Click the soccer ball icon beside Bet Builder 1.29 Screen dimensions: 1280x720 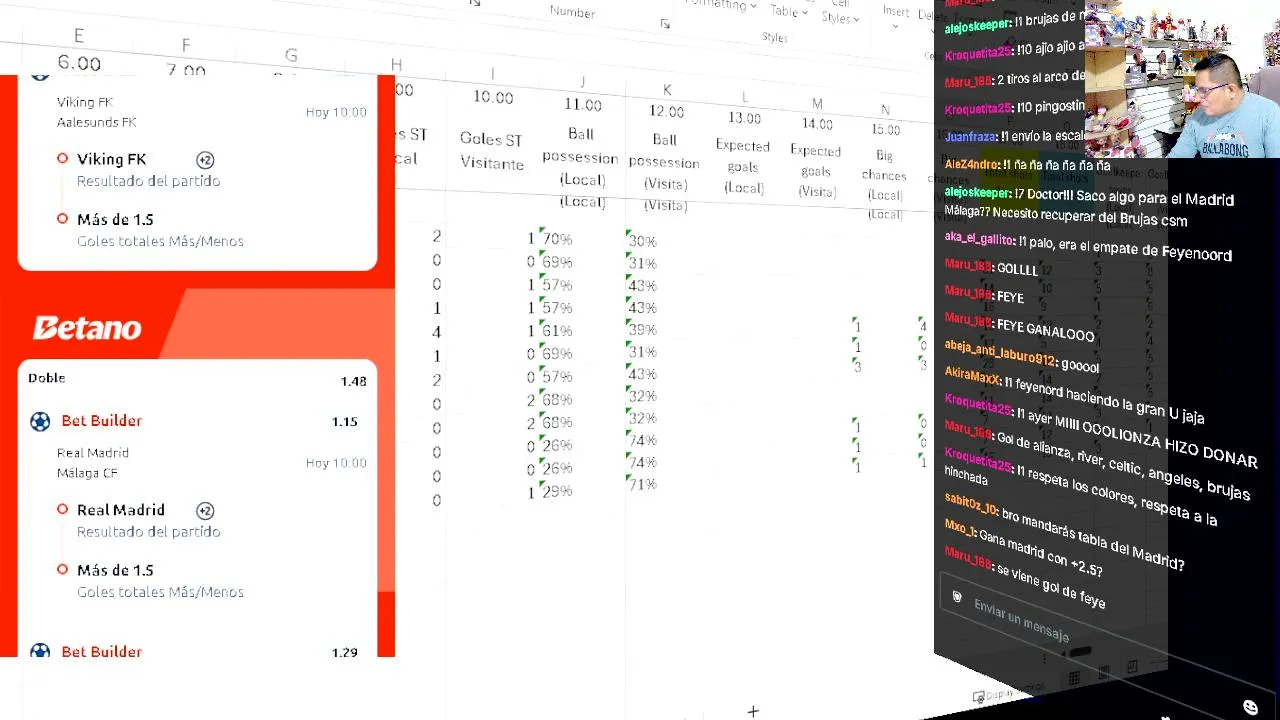point(40,651)
